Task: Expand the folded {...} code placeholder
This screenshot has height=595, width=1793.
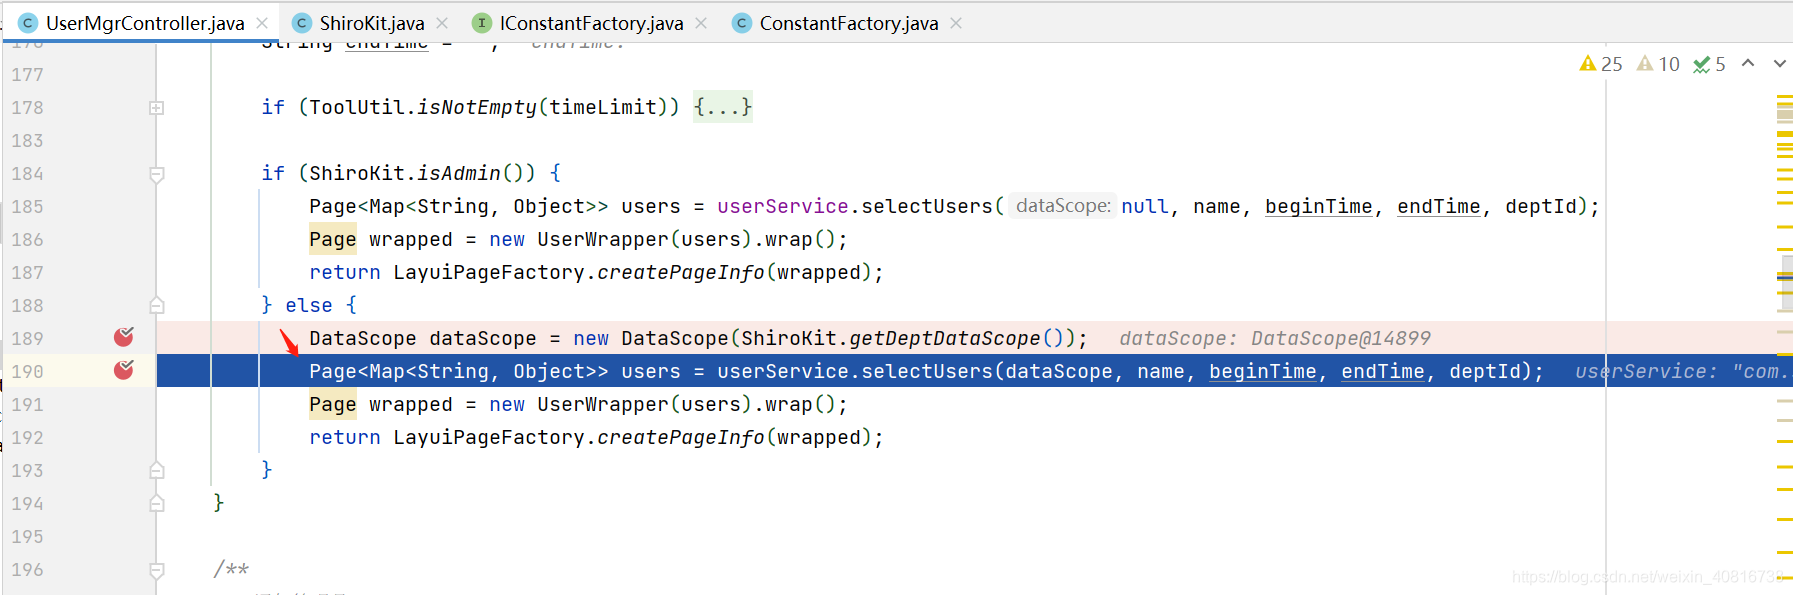Action: pyautogui.click(x=723, y=107)
